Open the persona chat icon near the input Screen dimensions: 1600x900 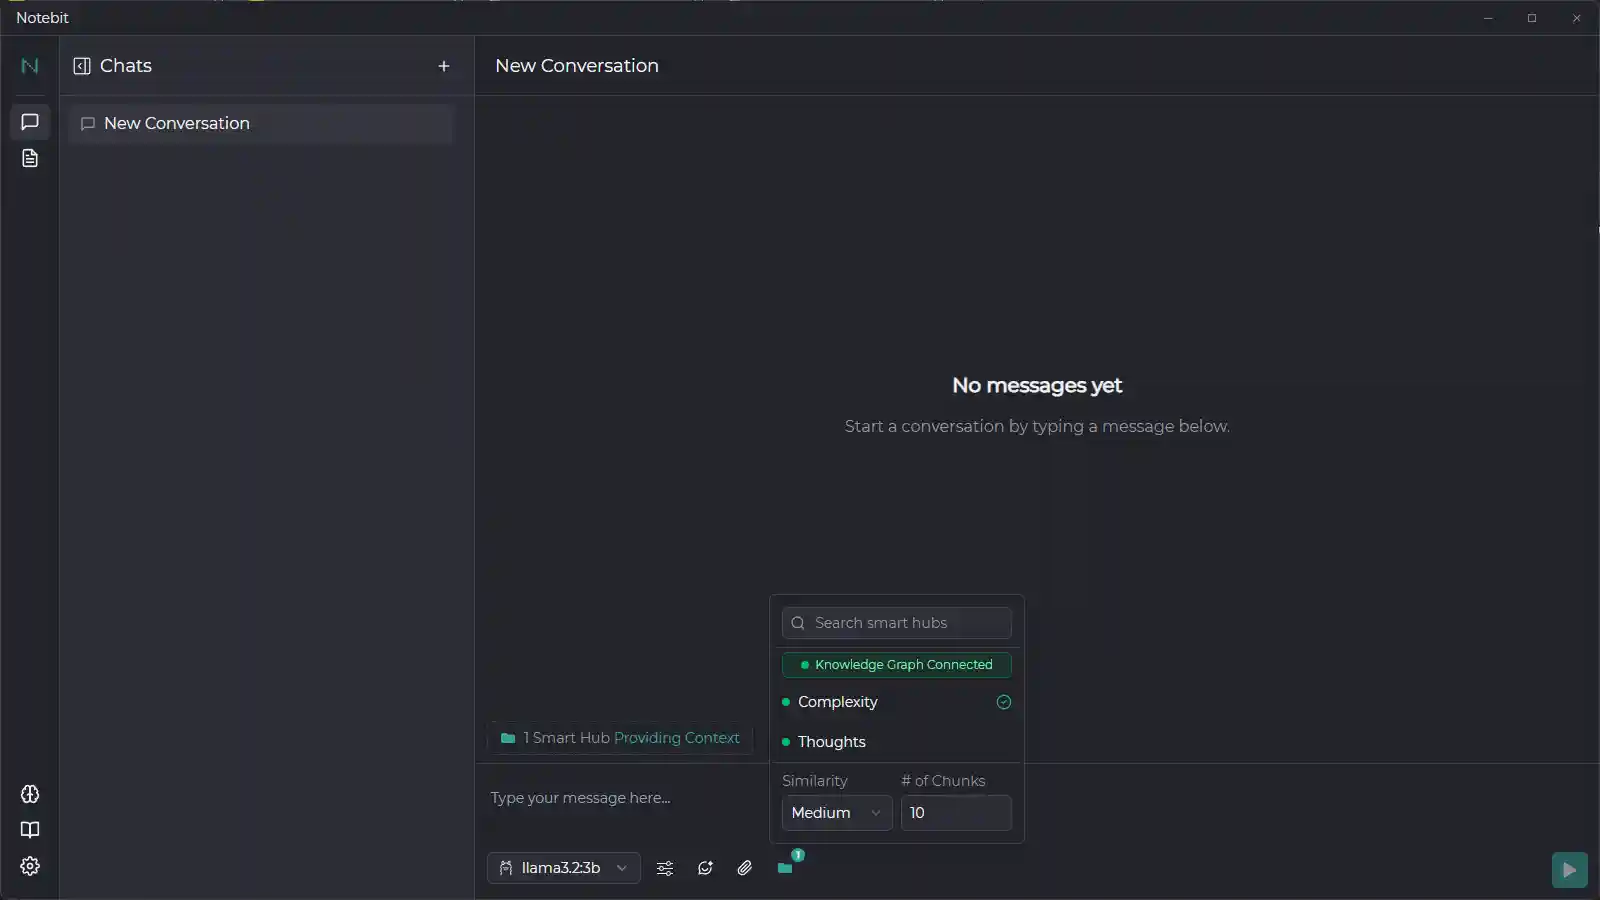(x=705, y=868)
